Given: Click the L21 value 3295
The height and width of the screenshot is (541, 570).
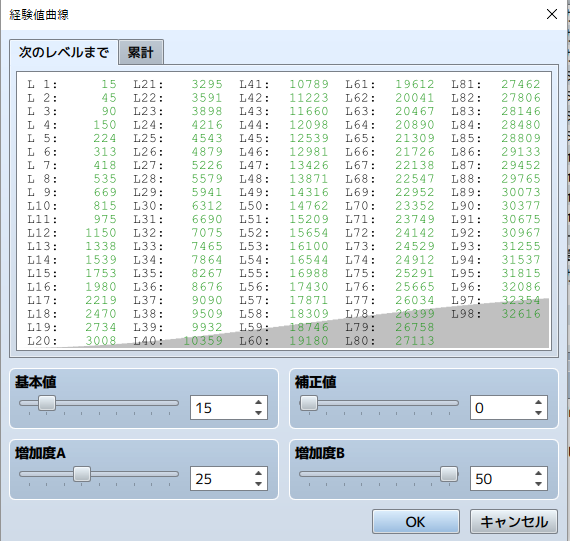Looking at the screenshot, I should [x=207, y=84].
